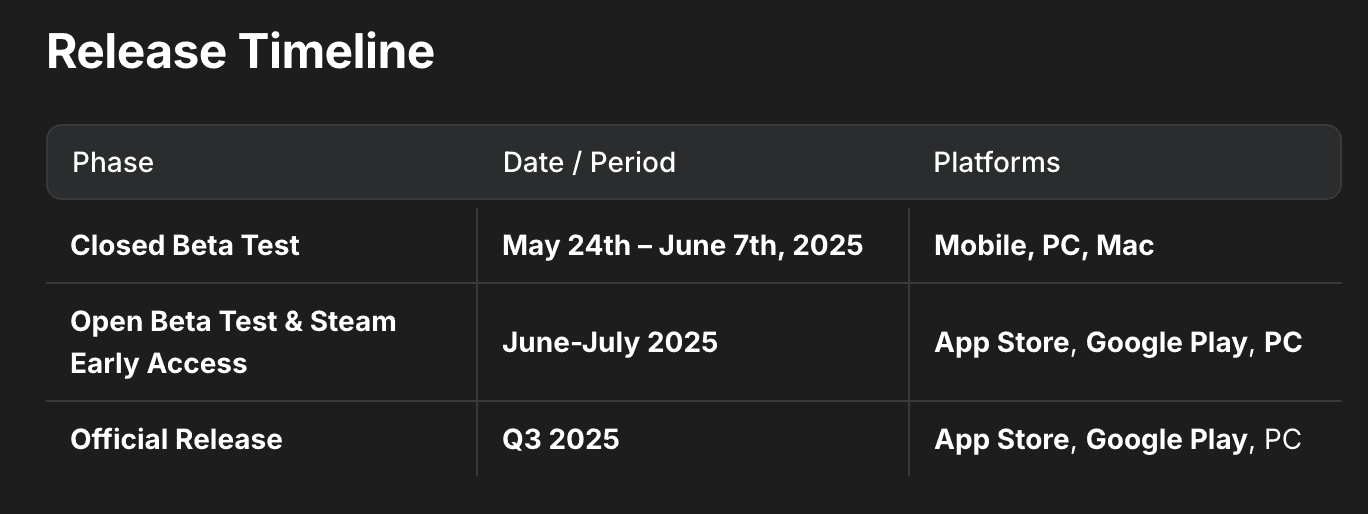Image resolution: width=1368 pixels, height=514 pixels.
Task: Click the Release Timeline heading
Action: point(240,52)
